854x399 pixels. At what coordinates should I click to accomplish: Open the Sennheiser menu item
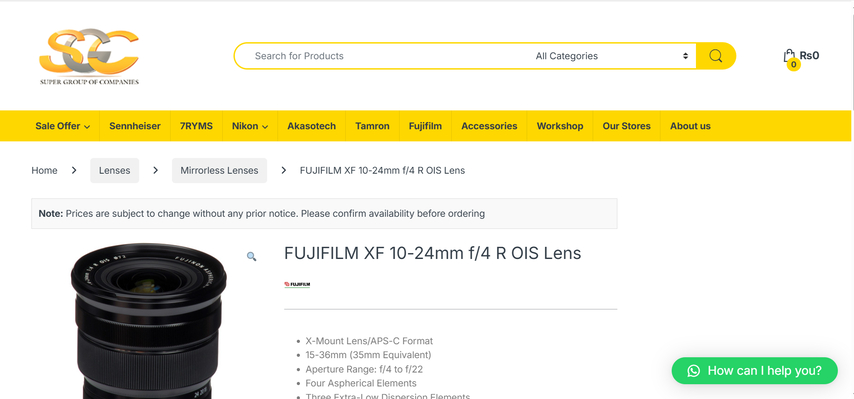pyautogui.click(x=135, y=126)
